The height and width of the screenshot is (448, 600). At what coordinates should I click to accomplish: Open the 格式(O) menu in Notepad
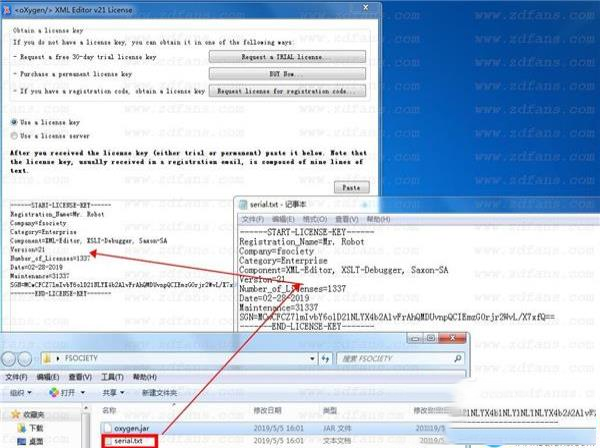pos(315,220)
